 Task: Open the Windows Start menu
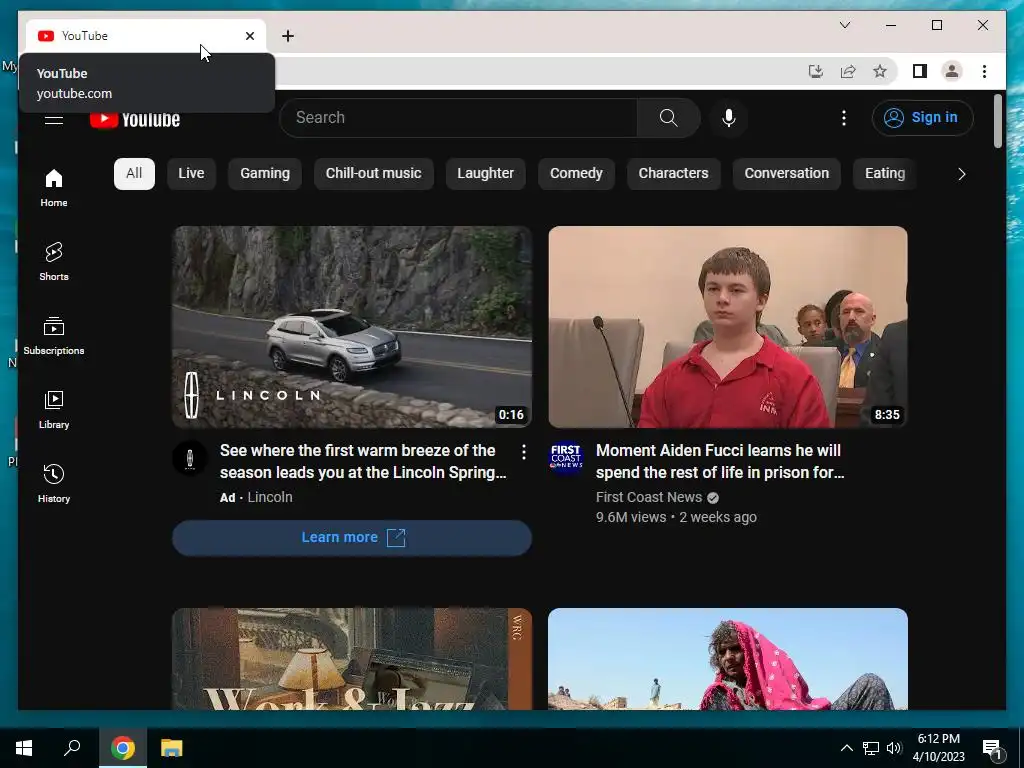pyautogui.click(x=24, y=748)
